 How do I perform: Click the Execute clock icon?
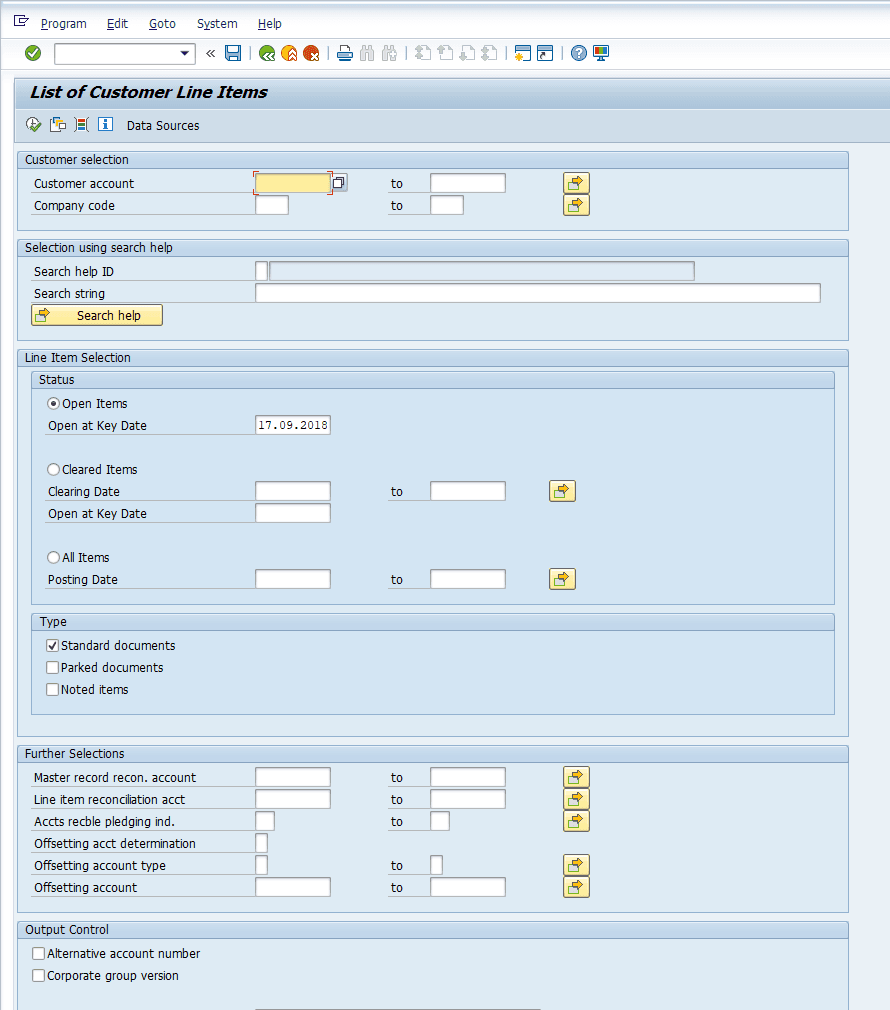pos(33,124)
